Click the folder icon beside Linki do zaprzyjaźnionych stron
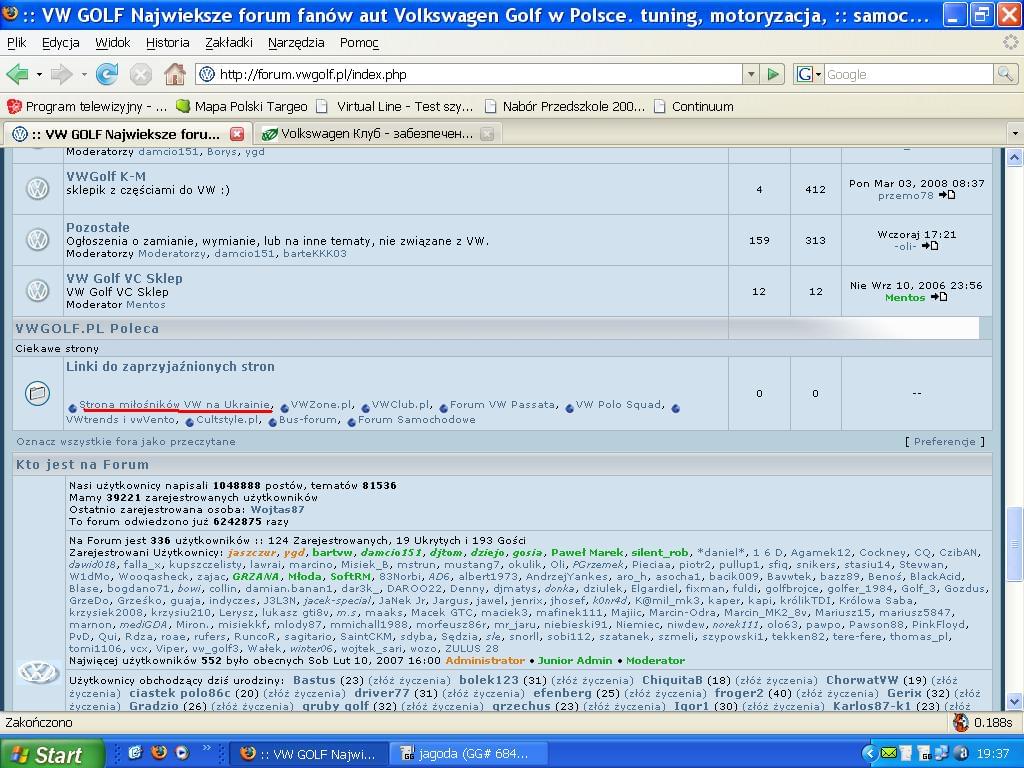 click(x=37, y=393)
